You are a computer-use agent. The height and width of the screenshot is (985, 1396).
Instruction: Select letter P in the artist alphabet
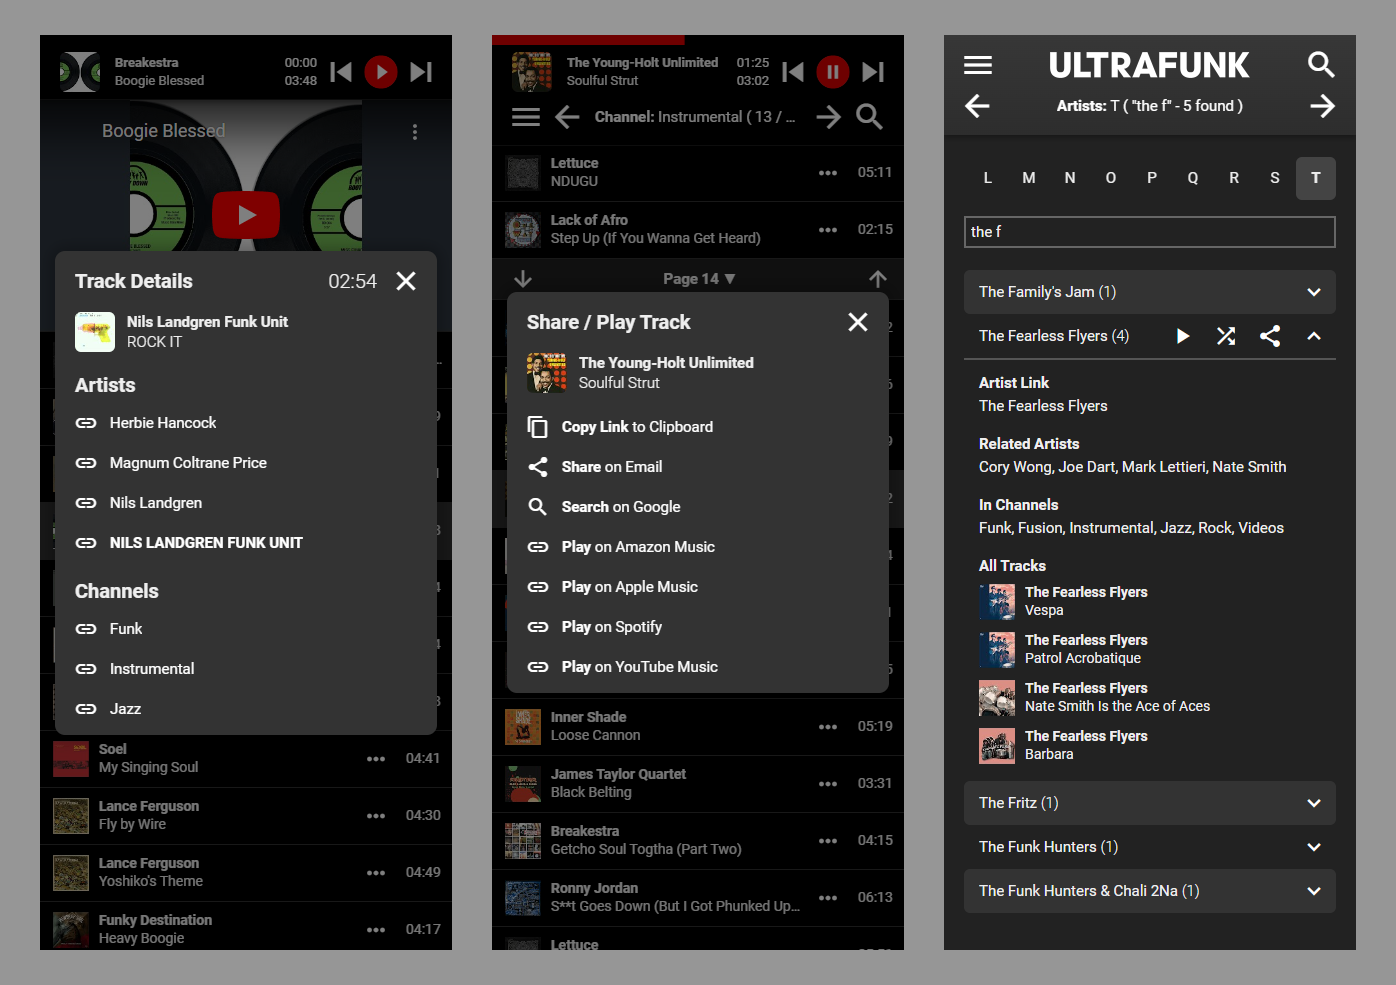click(1152, 178)
